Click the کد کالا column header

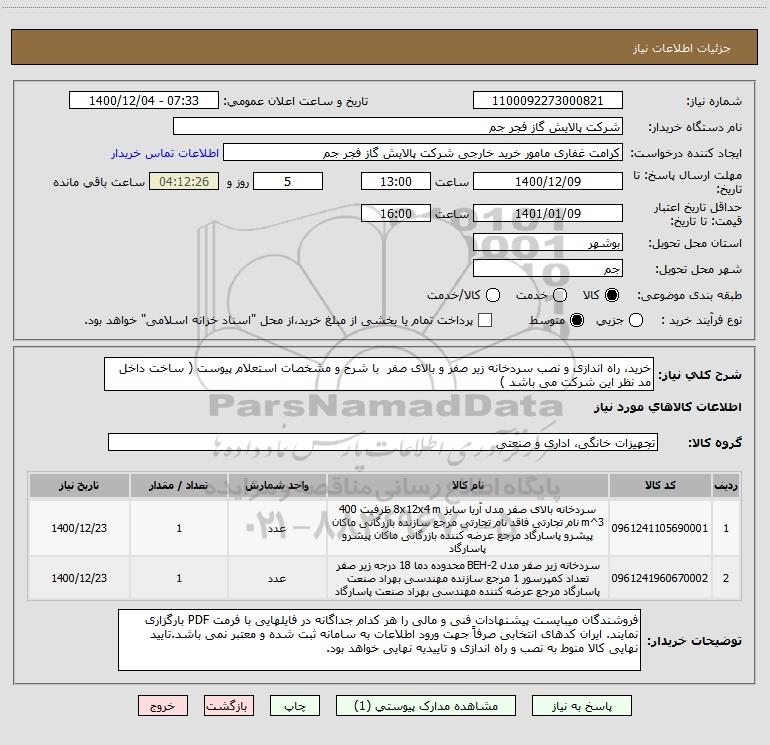660,485
